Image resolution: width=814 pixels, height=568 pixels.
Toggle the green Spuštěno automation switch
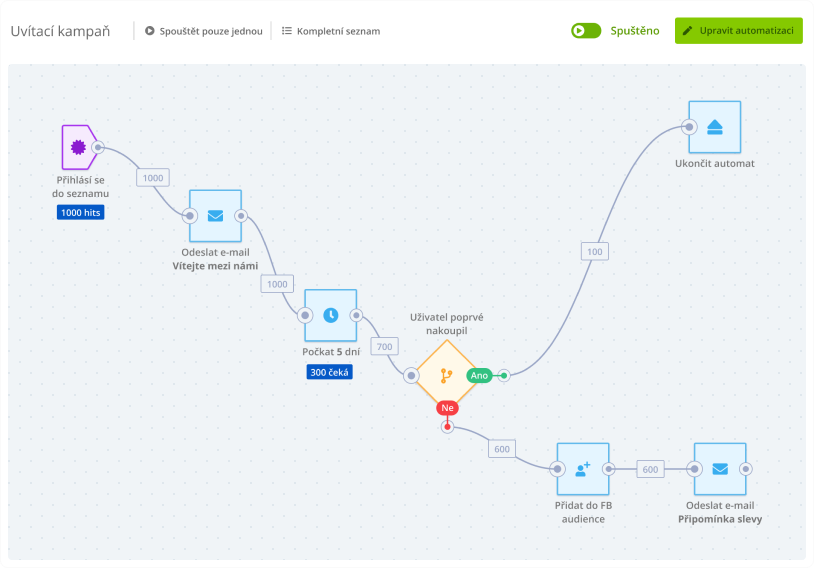coord(586,30)
